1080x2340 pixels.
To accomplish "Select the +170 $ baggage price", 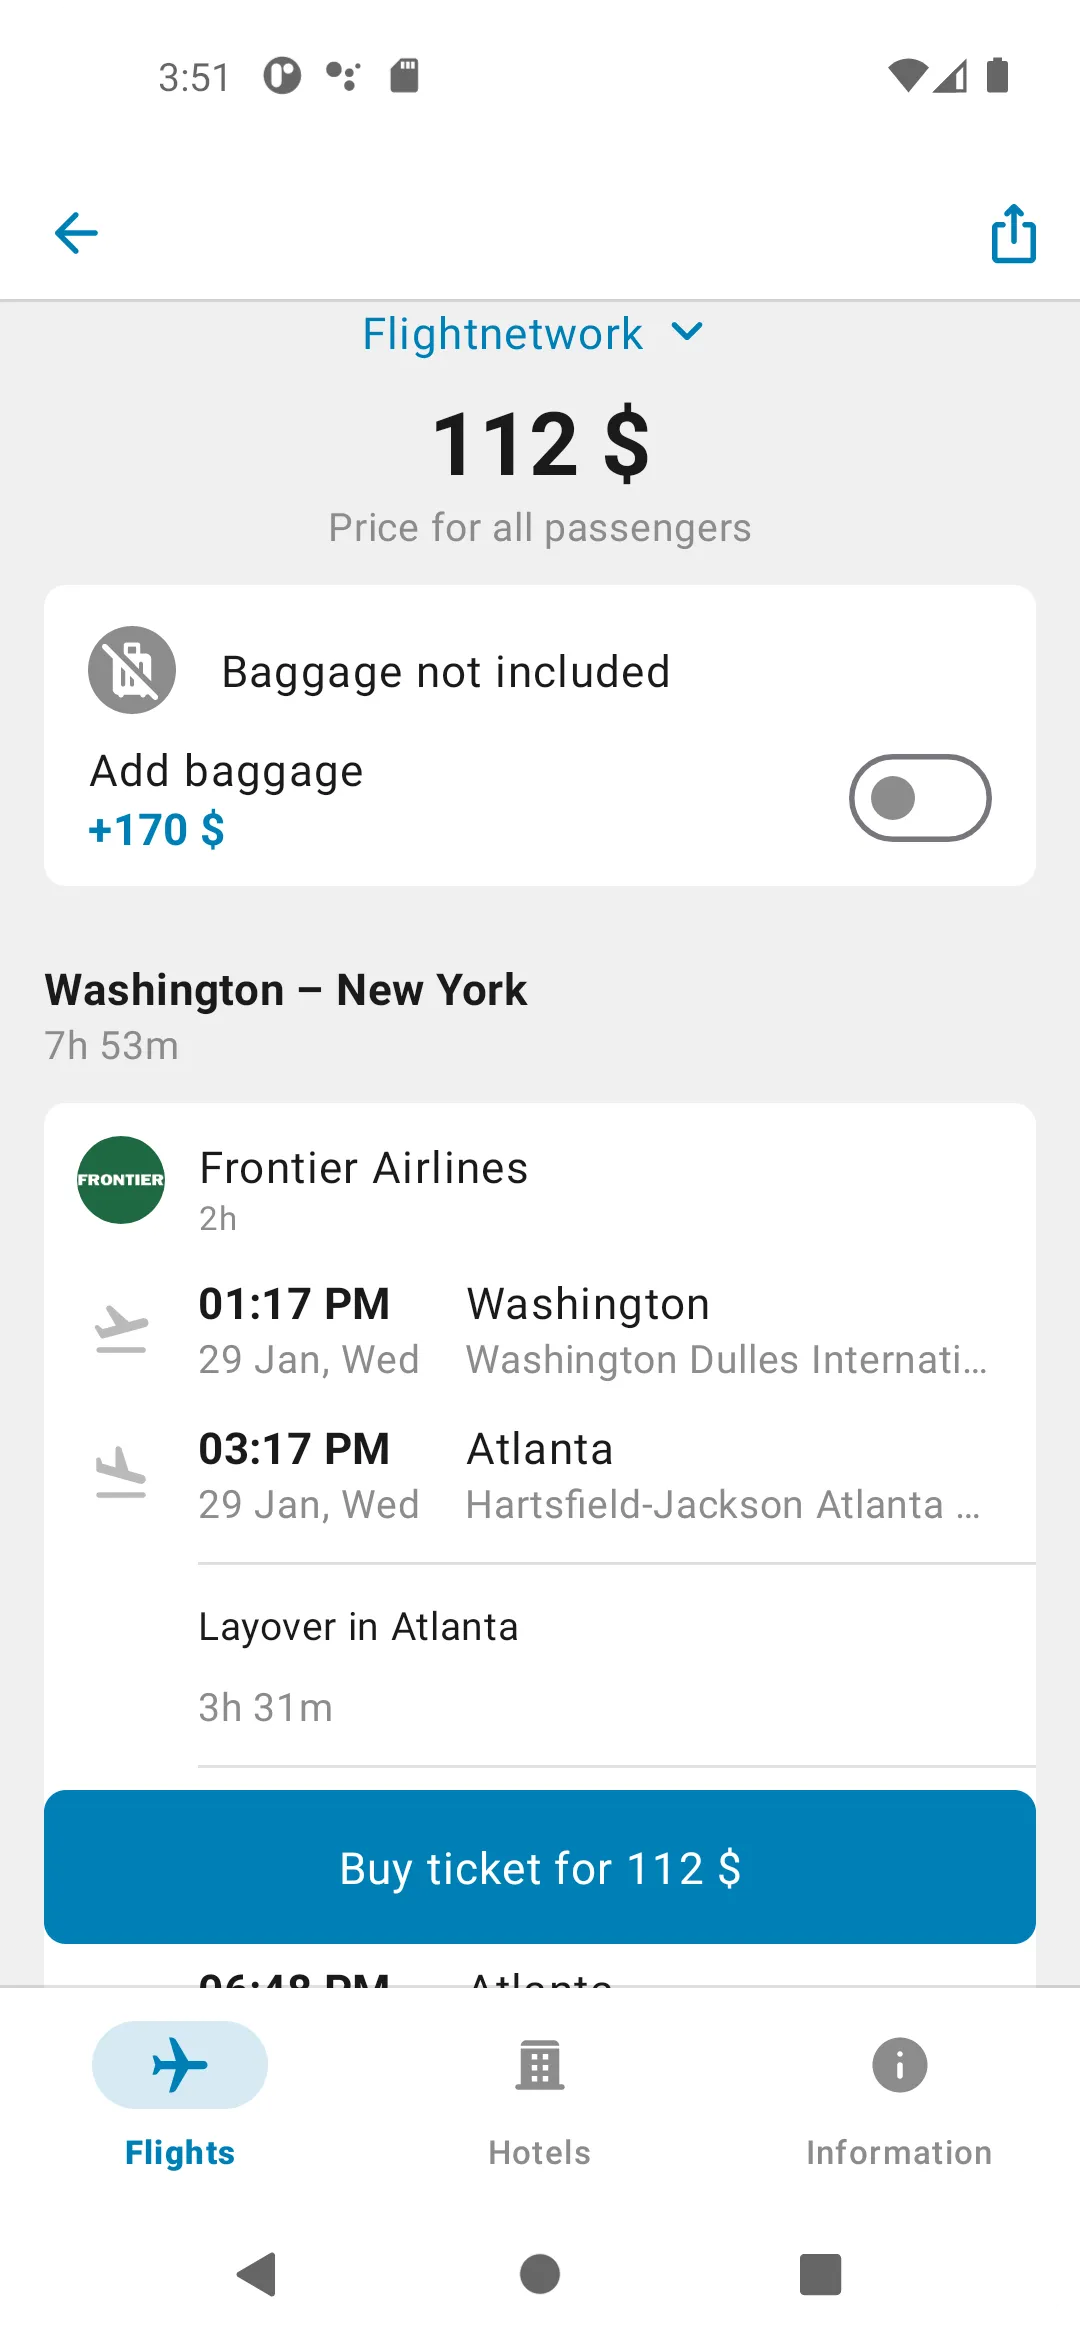I will 157,830.
